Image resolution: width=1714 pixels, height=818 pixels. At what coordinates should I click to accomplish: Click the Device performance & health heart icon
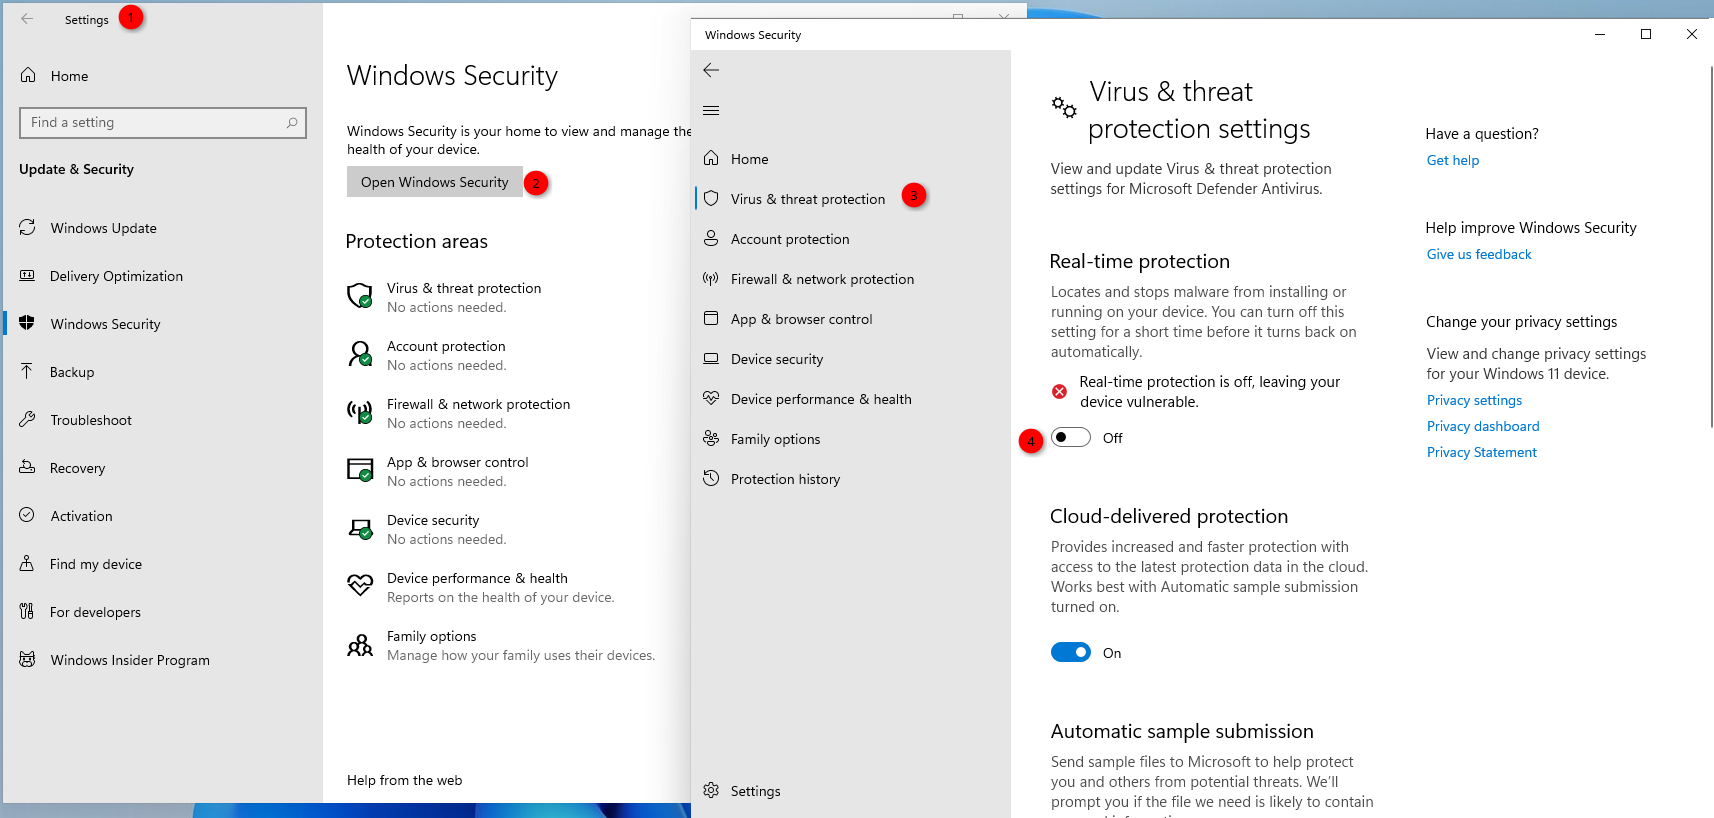(711, 398)
